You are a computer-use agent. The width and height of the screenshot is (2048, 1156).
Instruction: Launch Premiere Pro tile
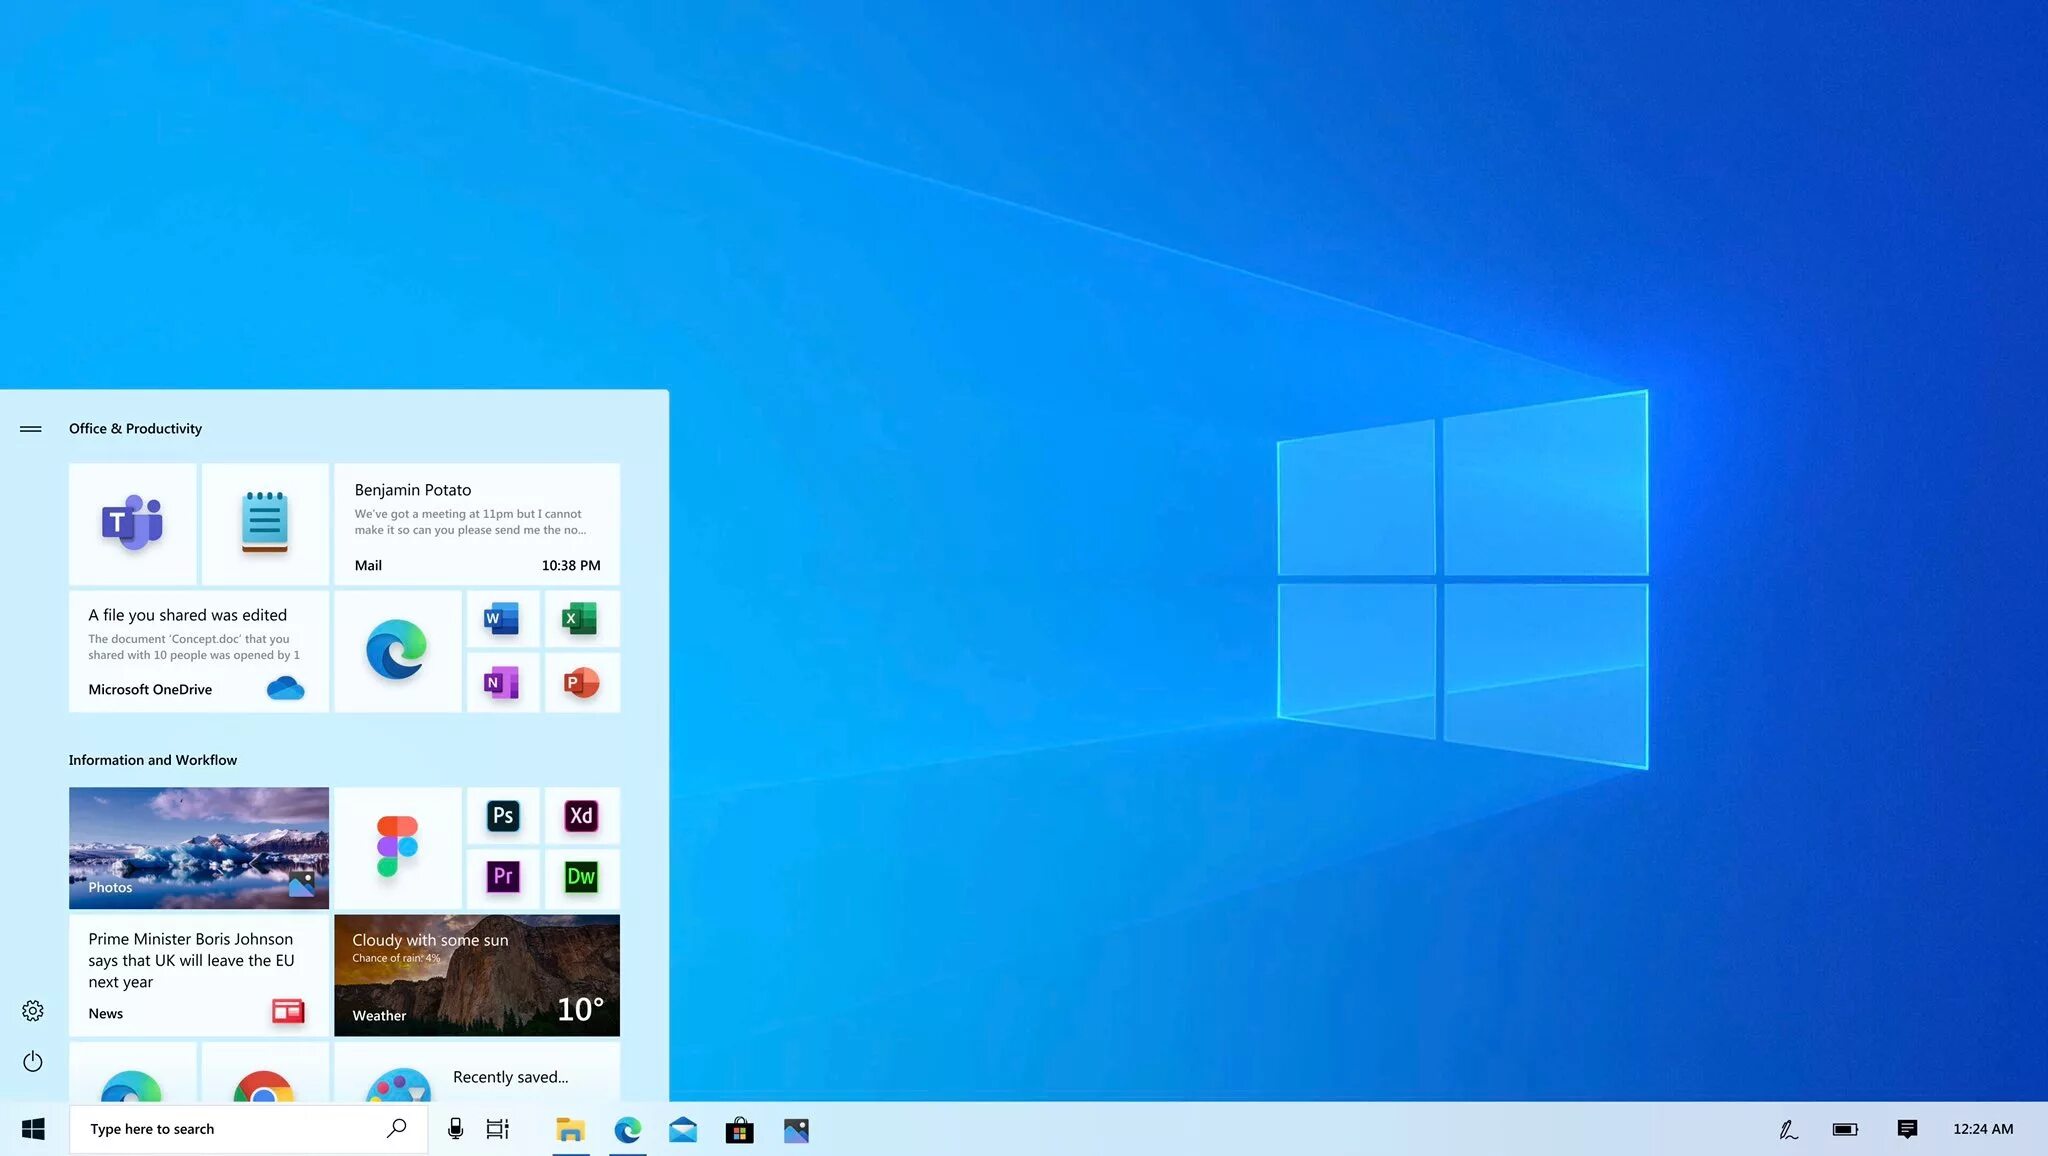[503, 877]
